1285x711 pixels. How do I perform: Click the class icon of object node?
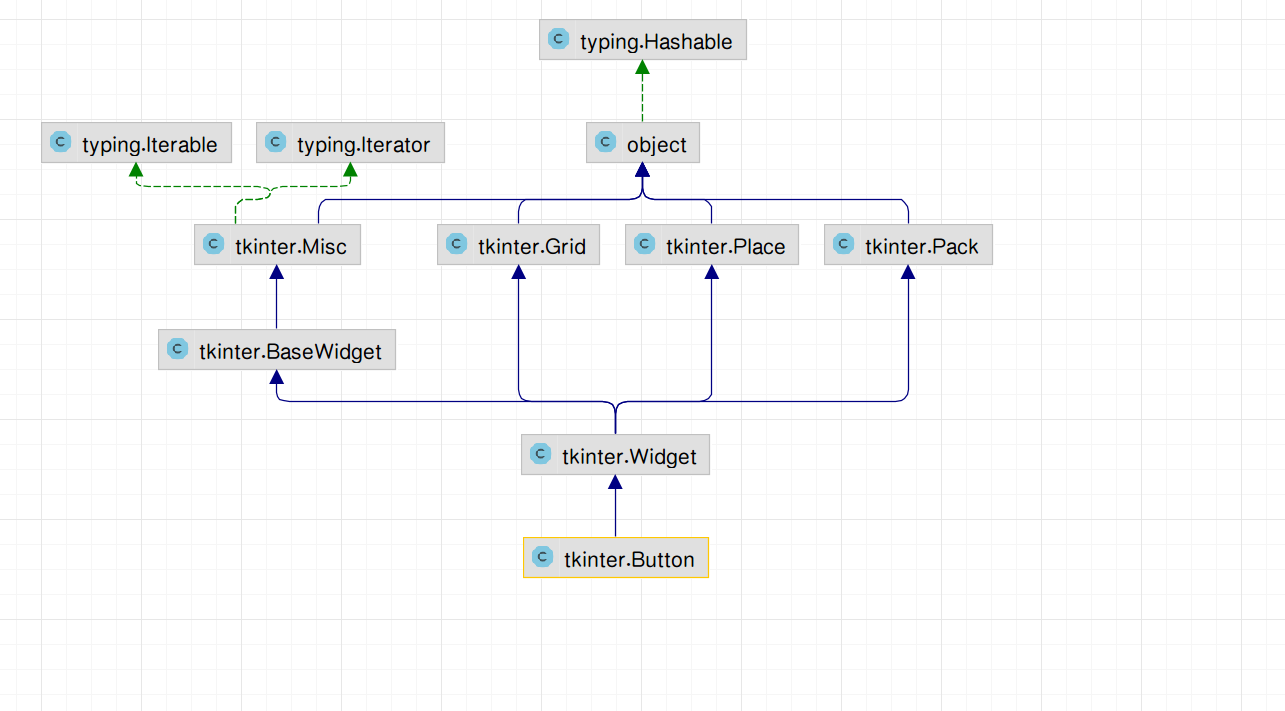pyautogui.click(x=605, y=143)
